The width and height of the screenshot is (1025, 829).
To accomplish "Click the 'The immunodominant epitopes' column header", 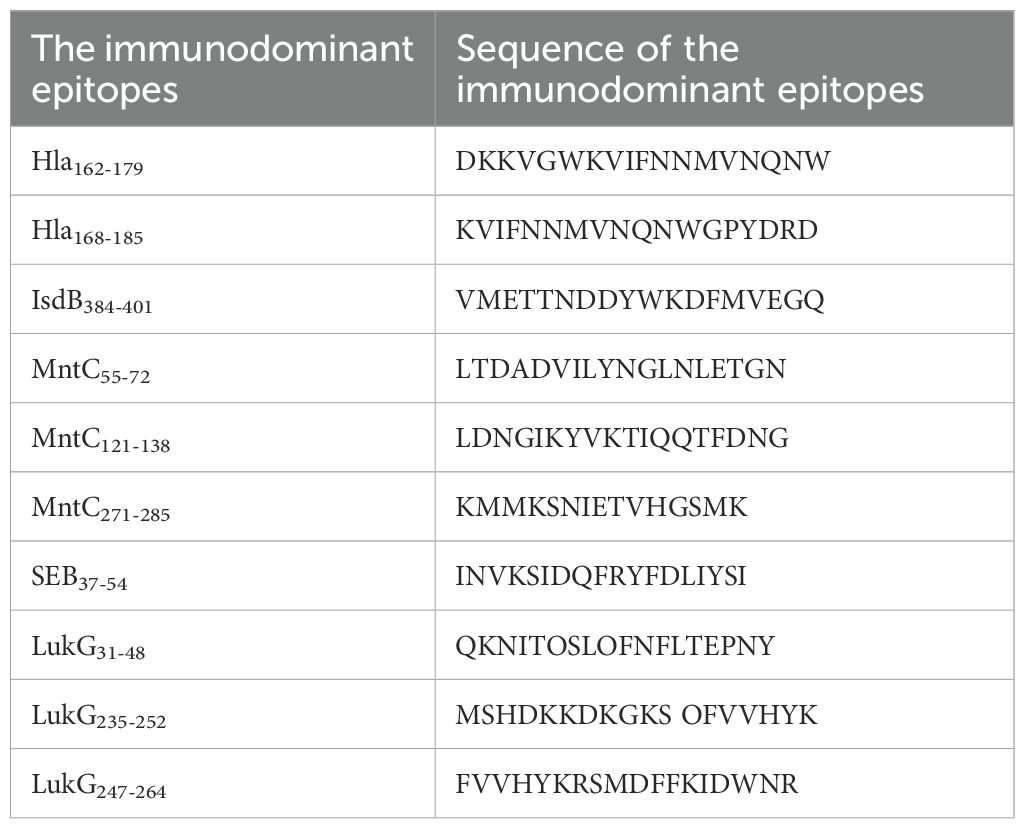I will (224, 69).
